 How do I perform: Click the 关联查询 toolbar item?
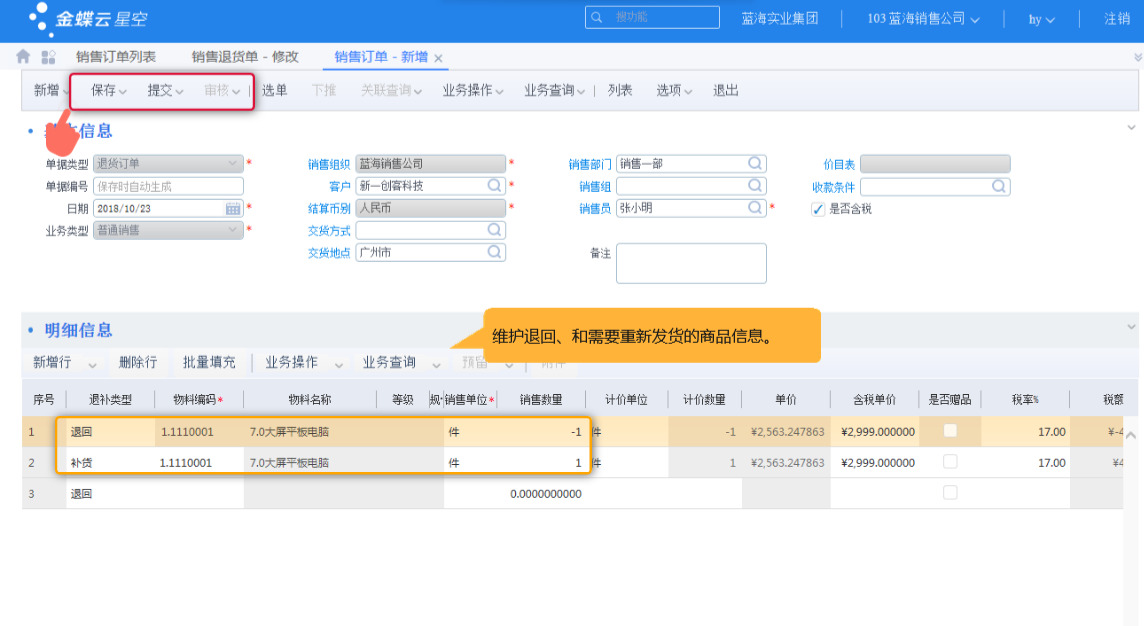[x=391, y=90]
